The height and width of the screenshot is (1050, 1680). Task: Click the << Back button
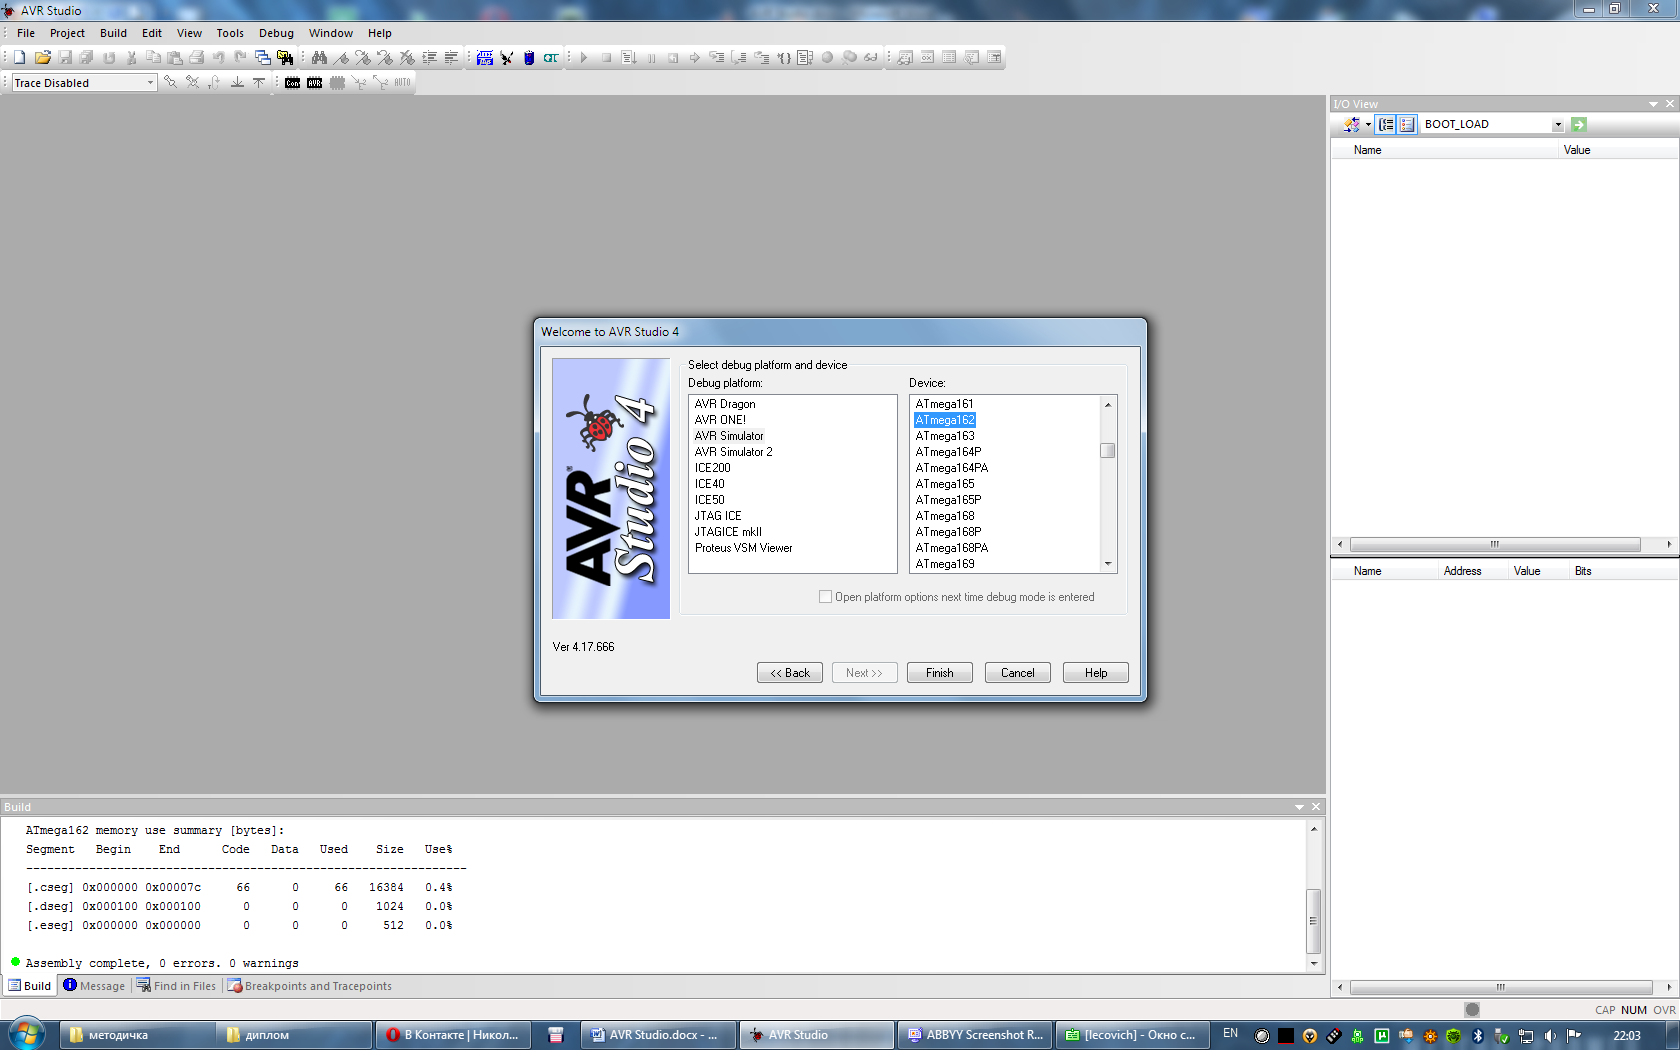pyautogui.click(x=790, y=673)
